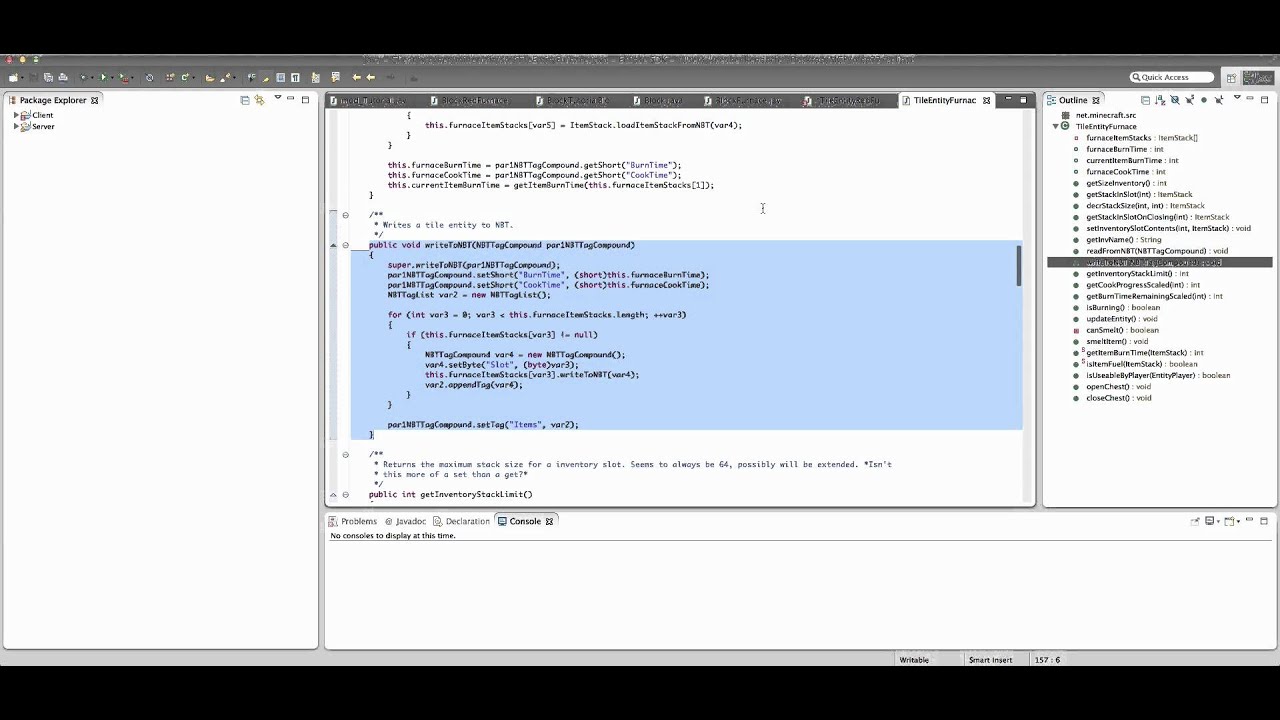Open Display Selected Console dropdown
Viewport: 1280px width, 720px height.
pyautogui.click(x=1218, y=522)
